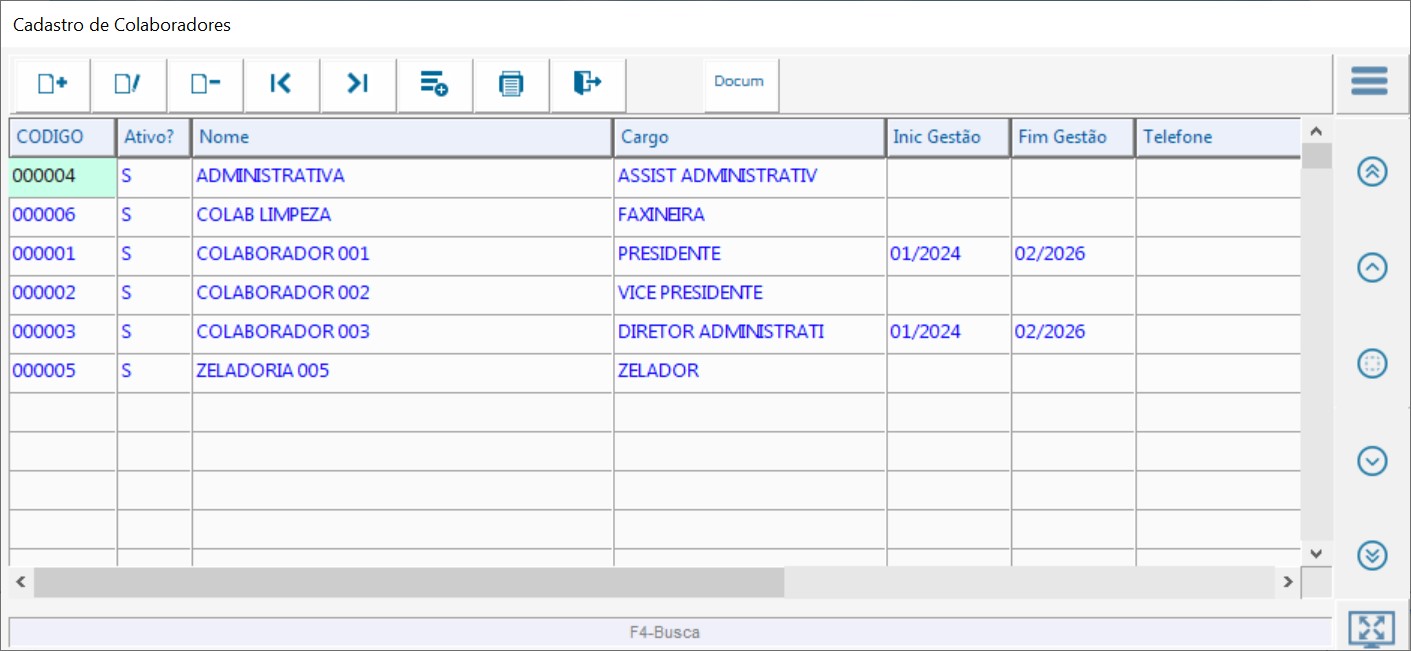Screen dimensions: 1411x651
Task: Click the single chevron down circle icon
Action: [1372, 460]
